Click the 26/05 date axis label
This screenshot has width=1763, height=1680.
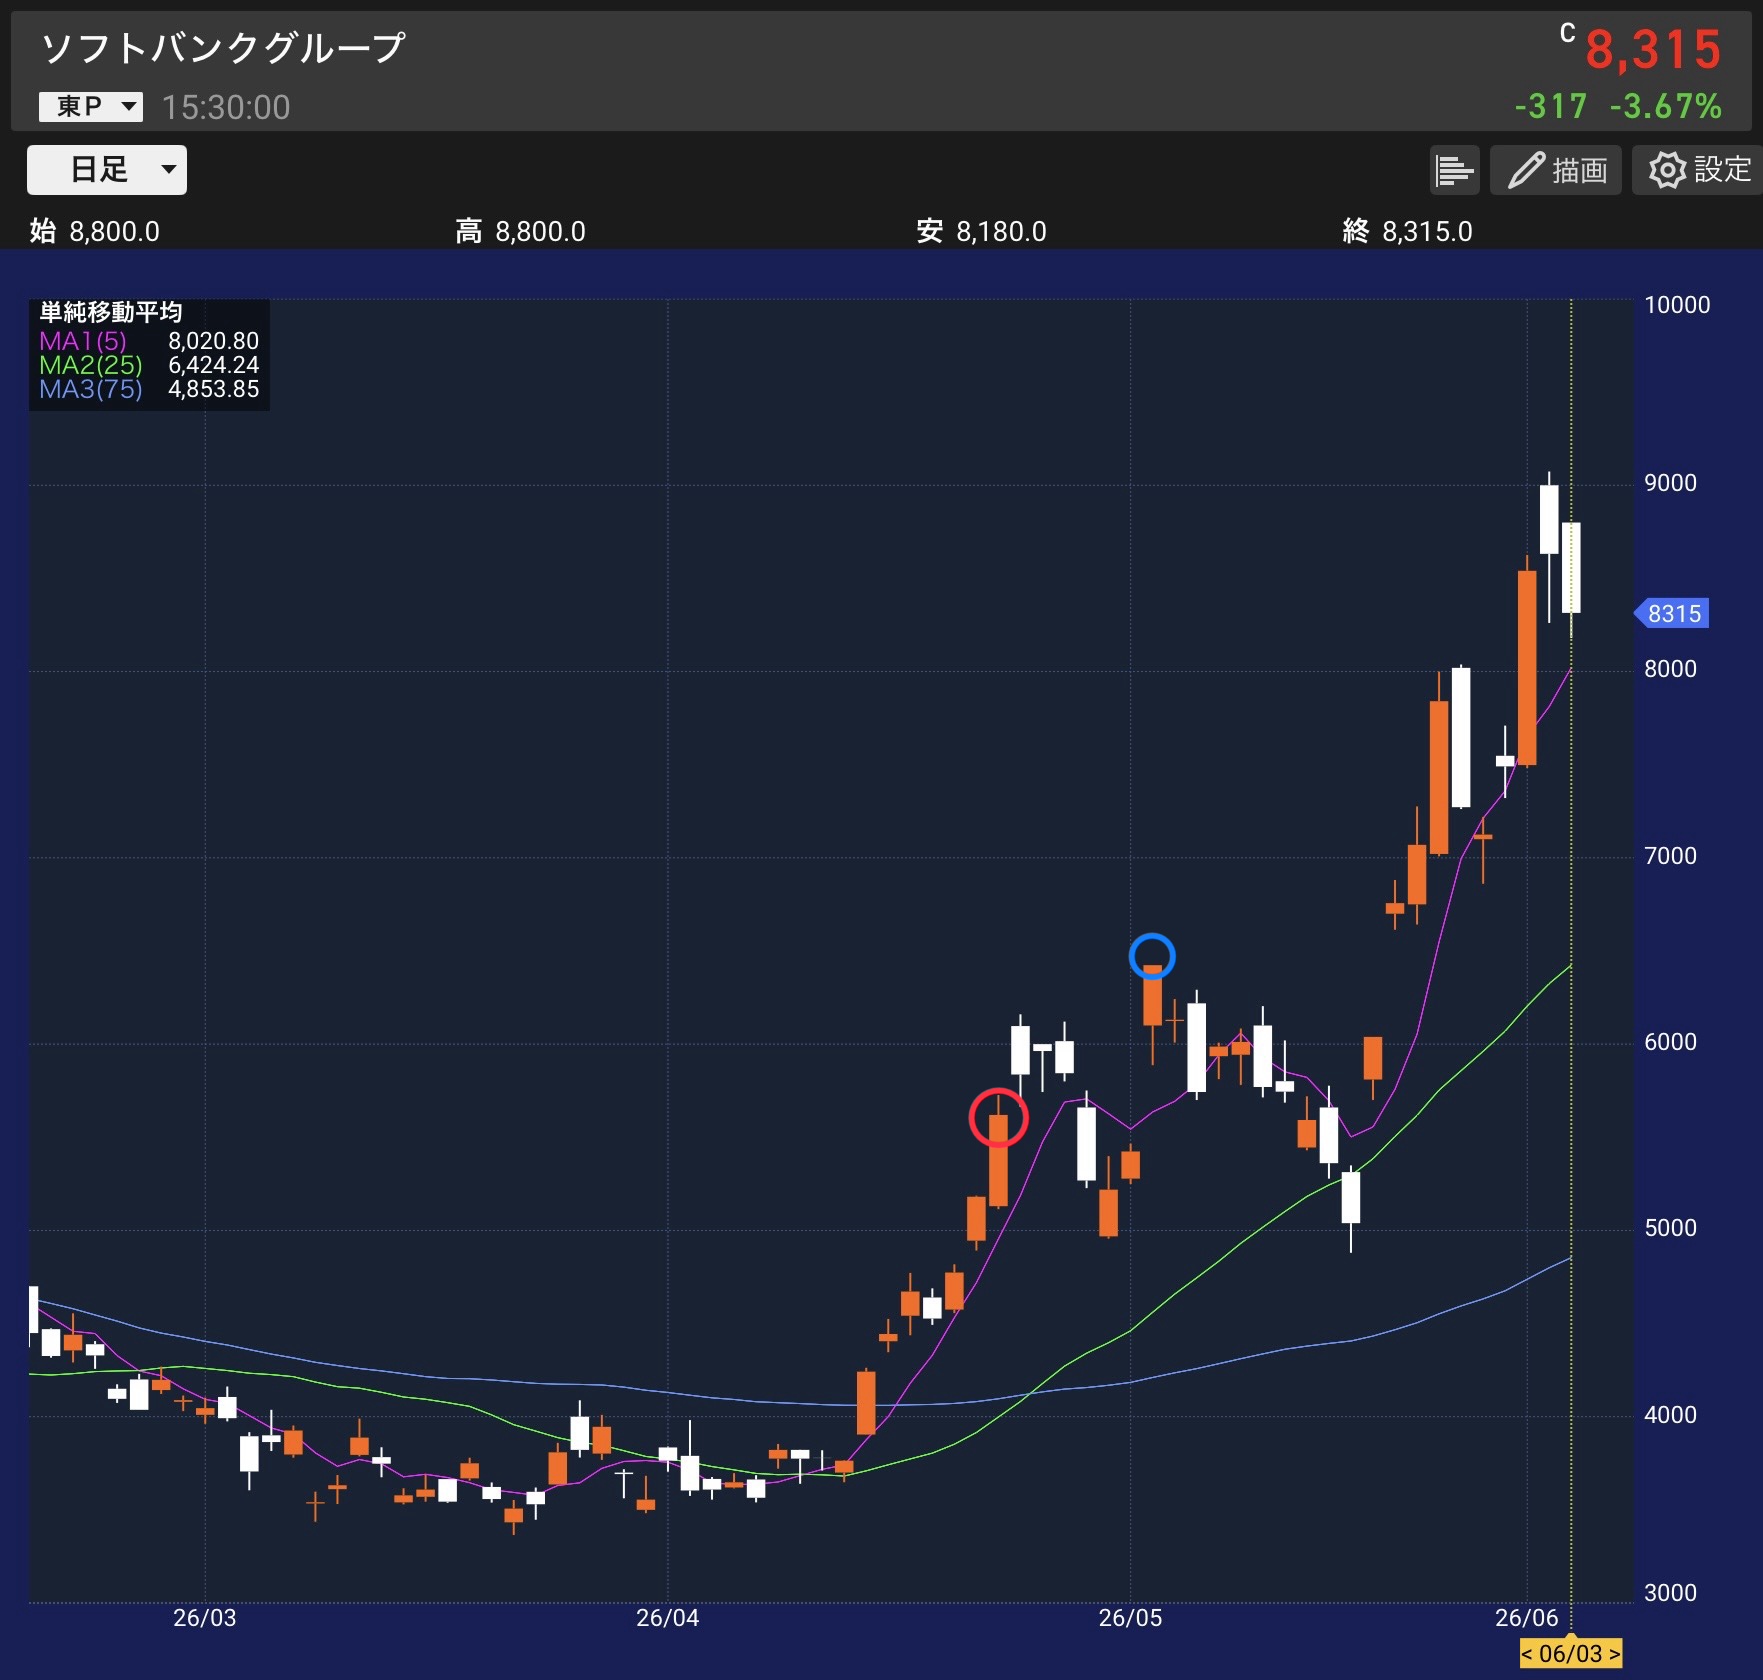[1131, 1618]
